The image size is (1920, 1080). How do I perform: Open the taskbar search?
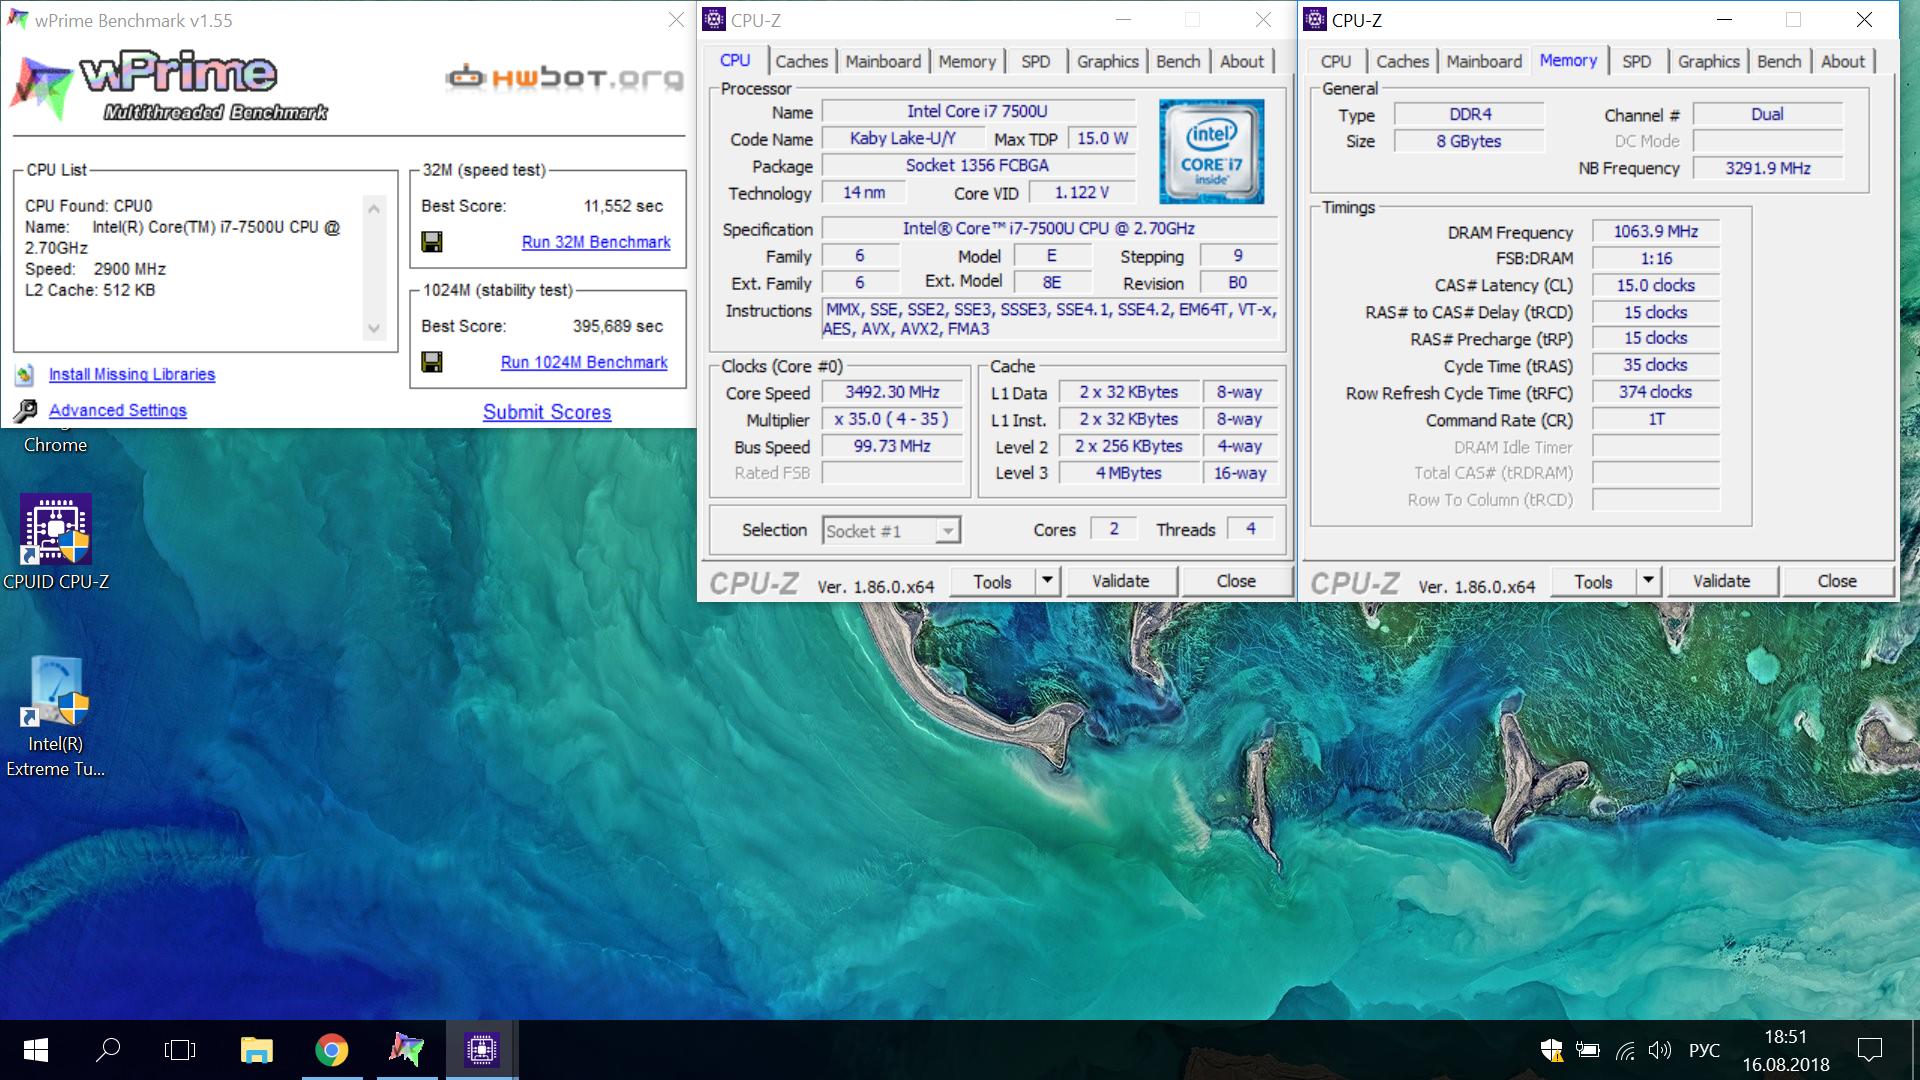click(108, 1050)
